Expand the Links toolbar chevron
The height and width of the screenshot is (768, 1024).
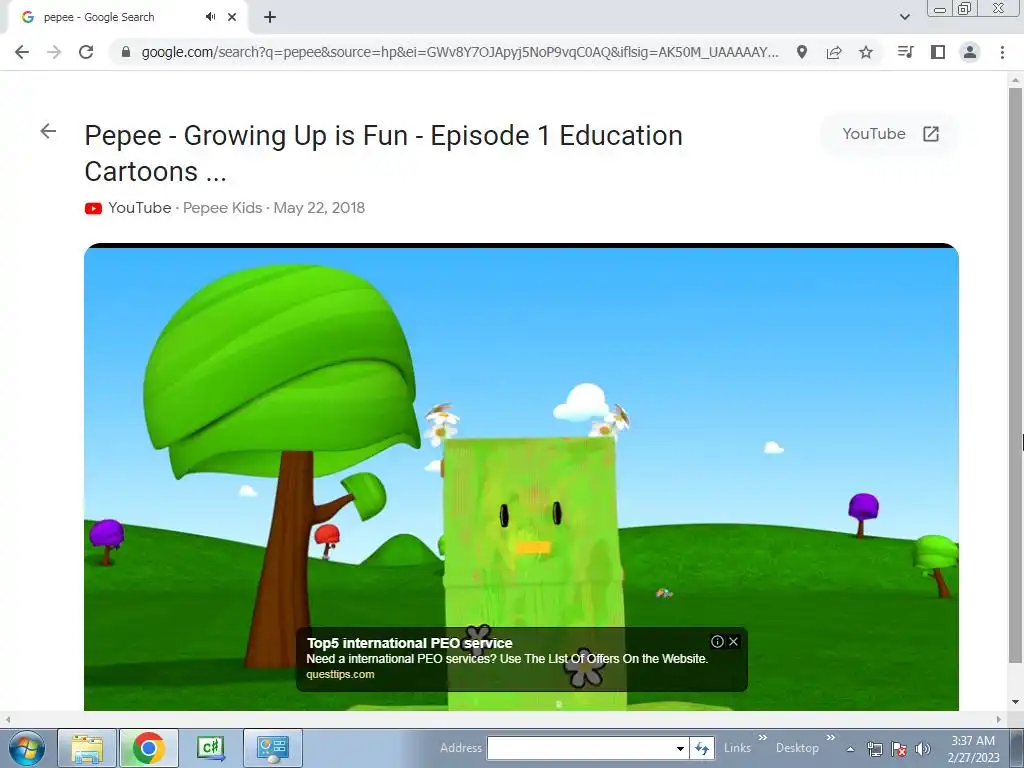pos(762,738)
